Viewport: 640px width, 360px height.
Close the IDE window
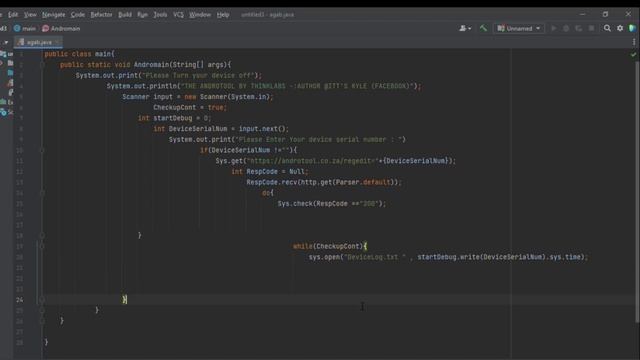tap(628, 14)
